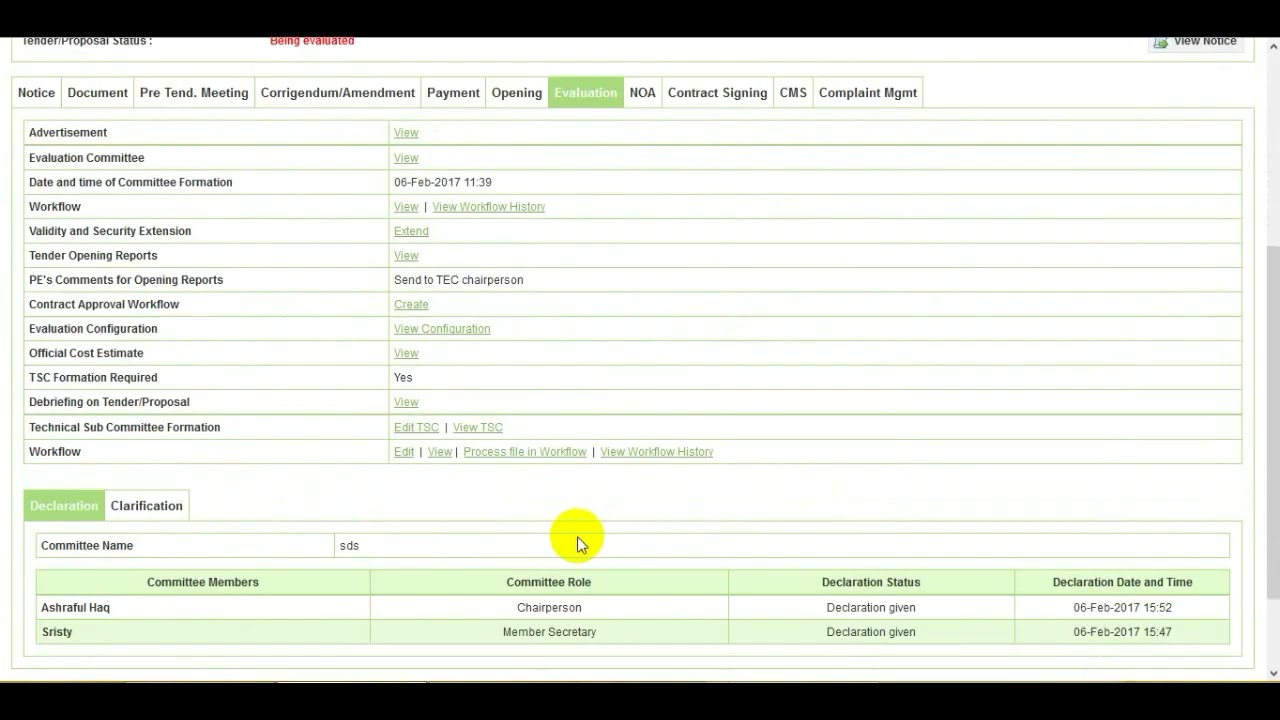Click the Declaration Status column header
The width and height of the screenshot is (1280, 720).
tap(871, 582)
